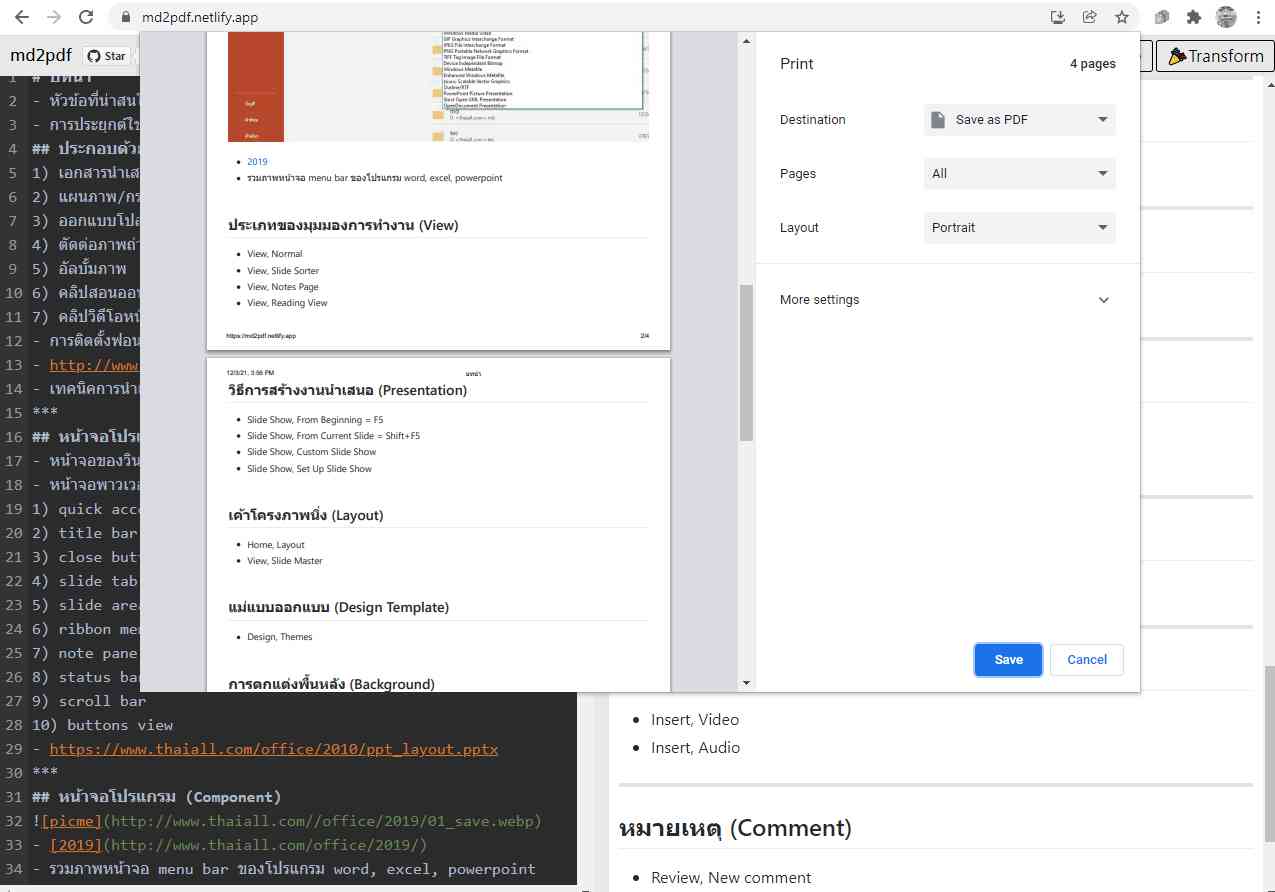
Task: Click the share page icon
Action: (x=1089, y=17)
